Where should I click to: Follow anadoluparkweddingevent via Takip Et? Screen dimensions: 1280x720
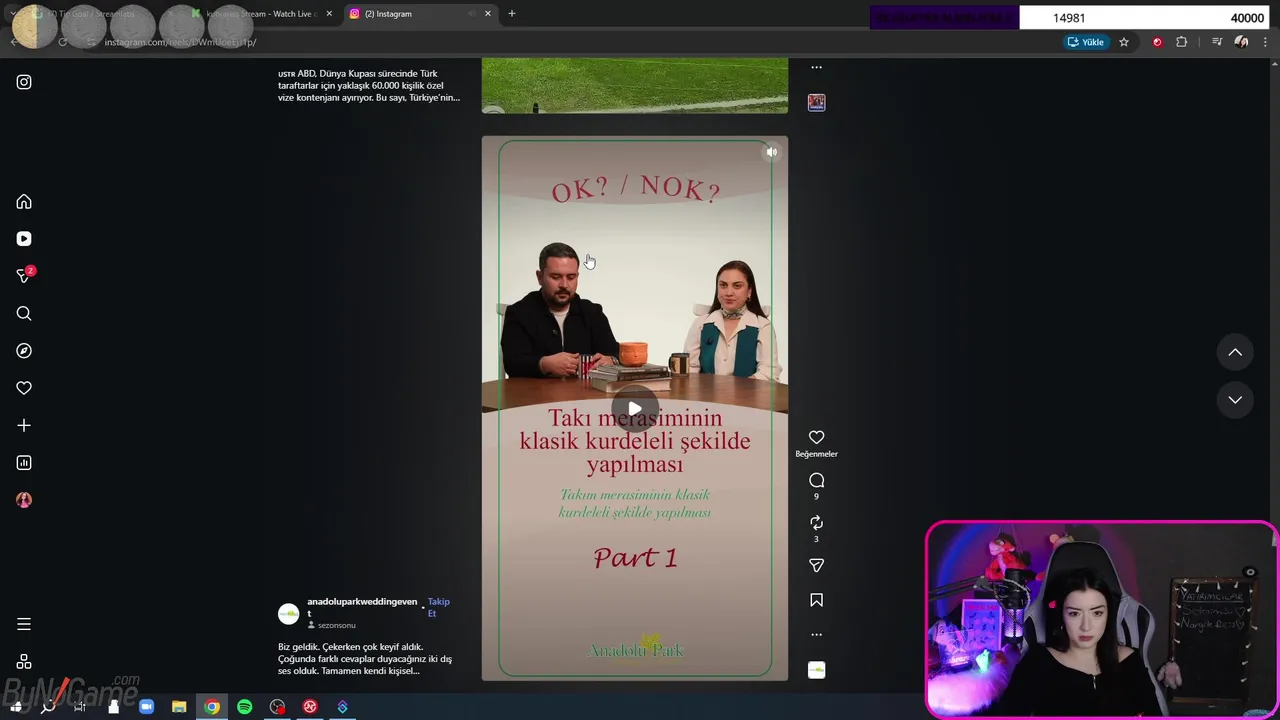[x=439, y=607]
